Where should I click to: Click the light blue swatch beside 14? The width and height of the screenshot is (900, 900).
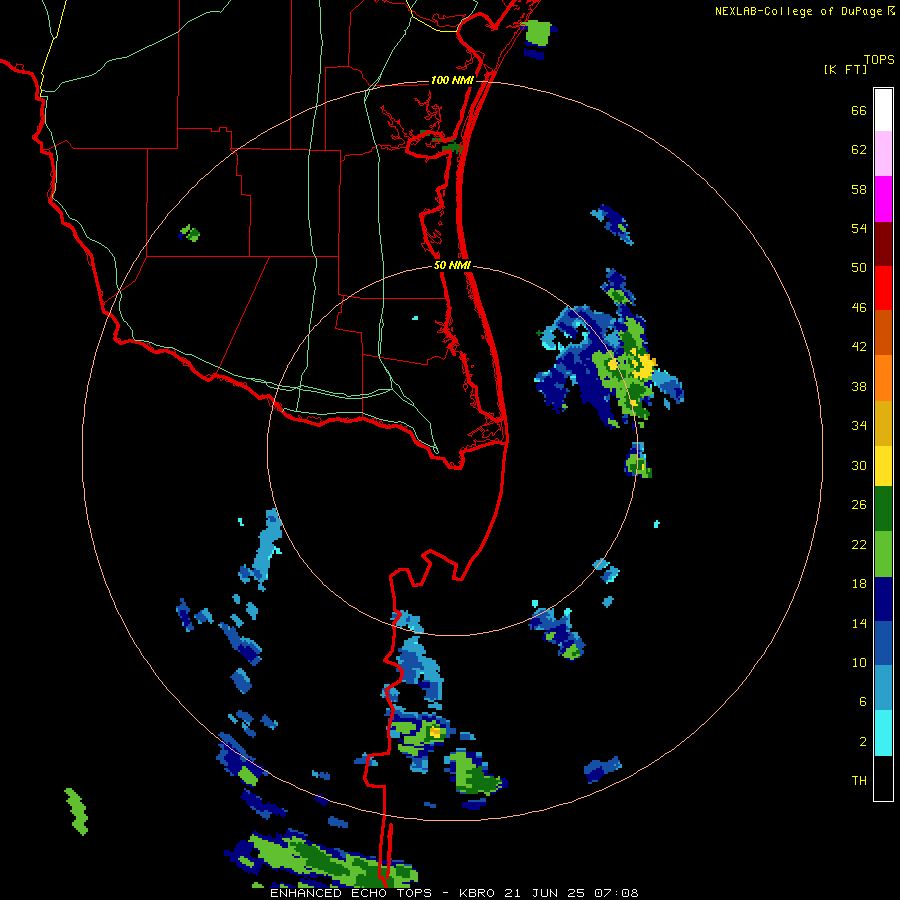(x=883, y=688)
